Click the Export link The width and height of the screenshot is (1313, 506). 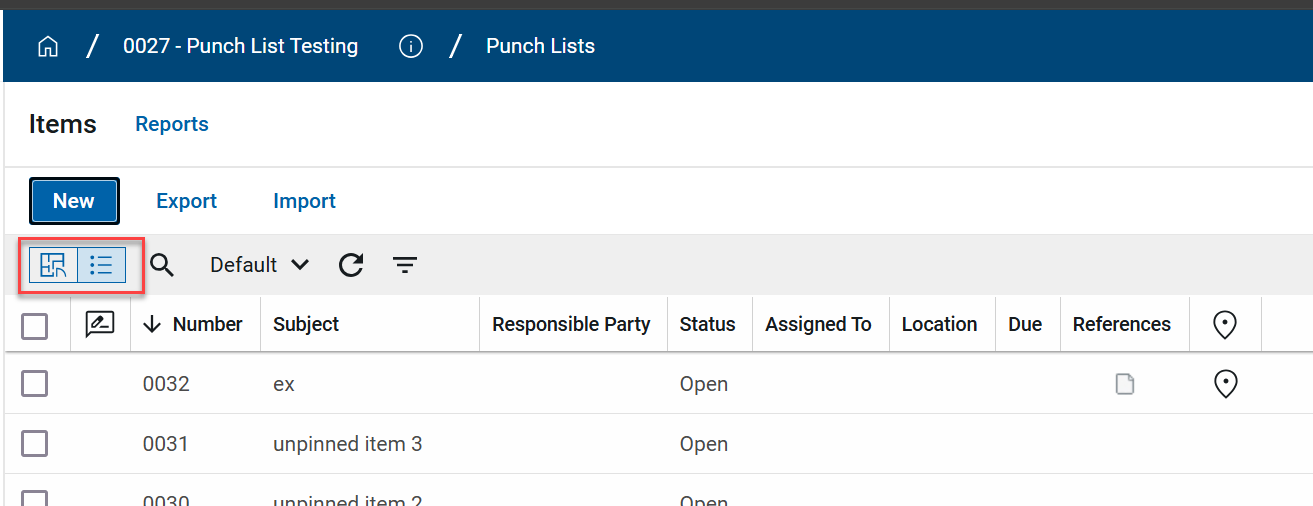[186, 201]
